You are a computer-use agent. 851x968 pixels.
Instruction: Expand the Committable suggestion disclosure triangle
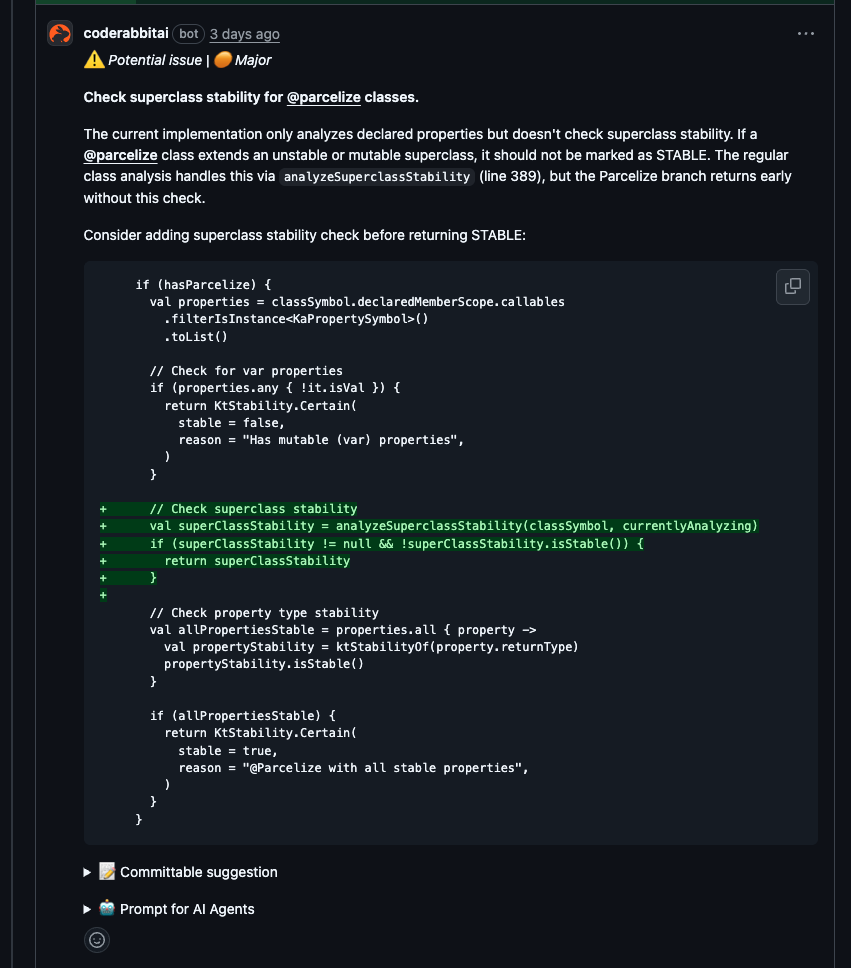coord(89,873)
